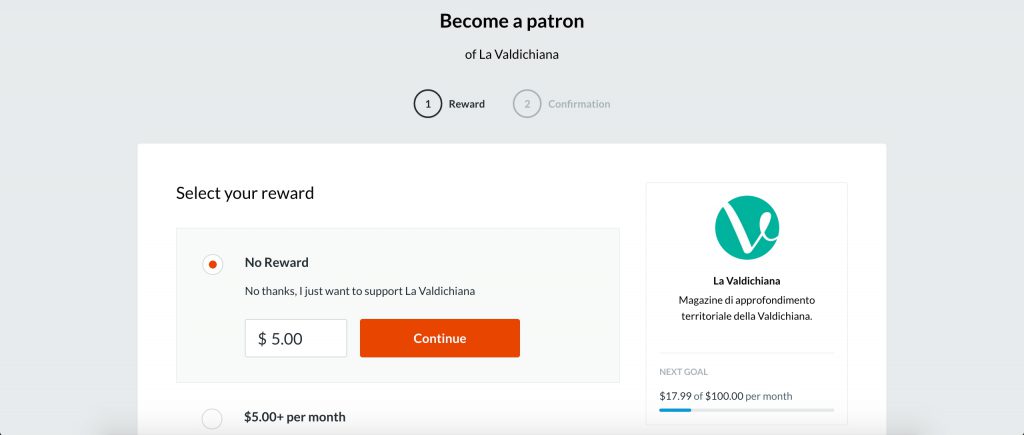Viewport: 1024px width, 435px height.
Task: Select the $5.00+ per month radio button
Action: (x=212, y=419)
